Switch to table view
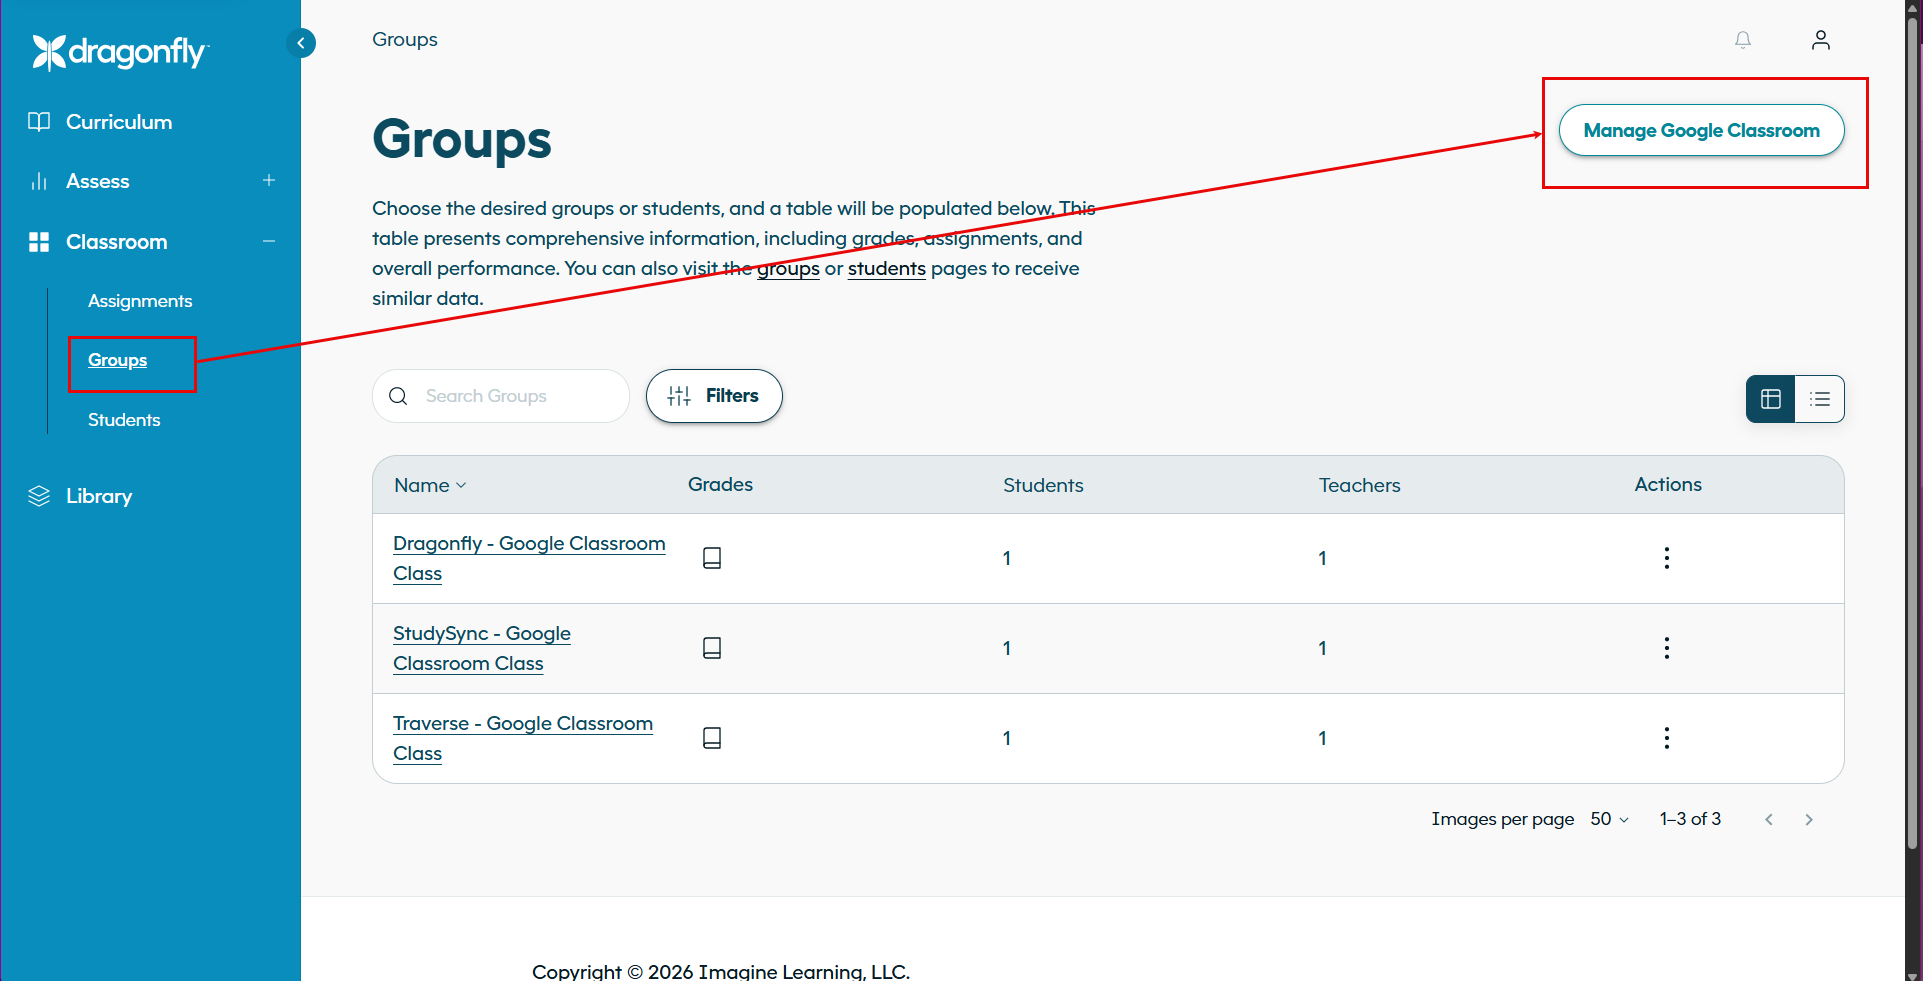Viewport: 1923px width, 981px height. coord(1771,399)
